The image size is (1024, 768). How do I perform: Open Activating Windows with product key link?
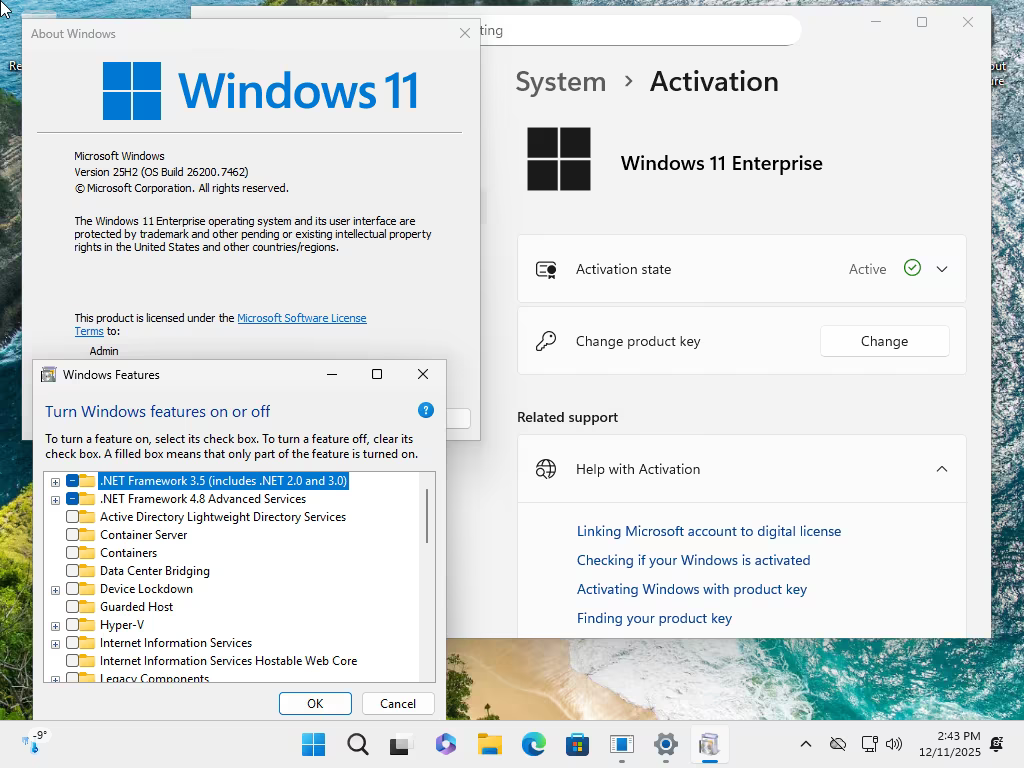(x=692, y=589)
